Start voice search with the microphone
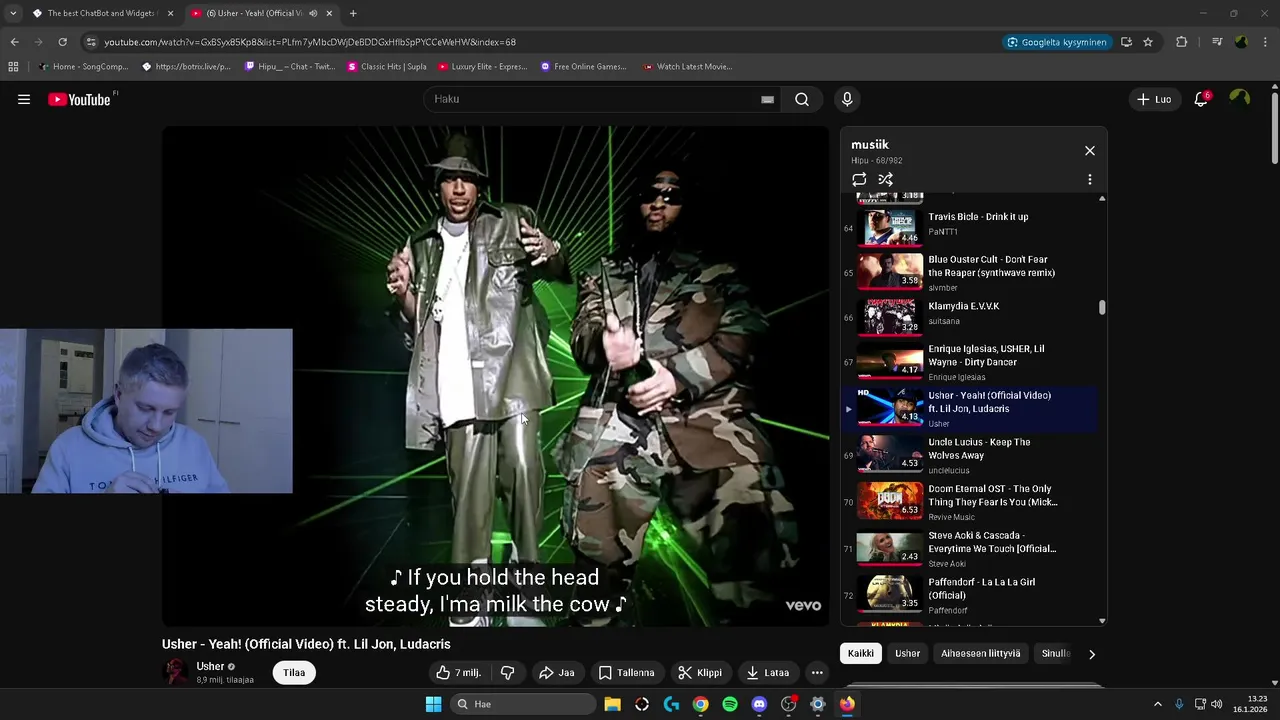This screenshot has height=720, width=1280. 847,99
